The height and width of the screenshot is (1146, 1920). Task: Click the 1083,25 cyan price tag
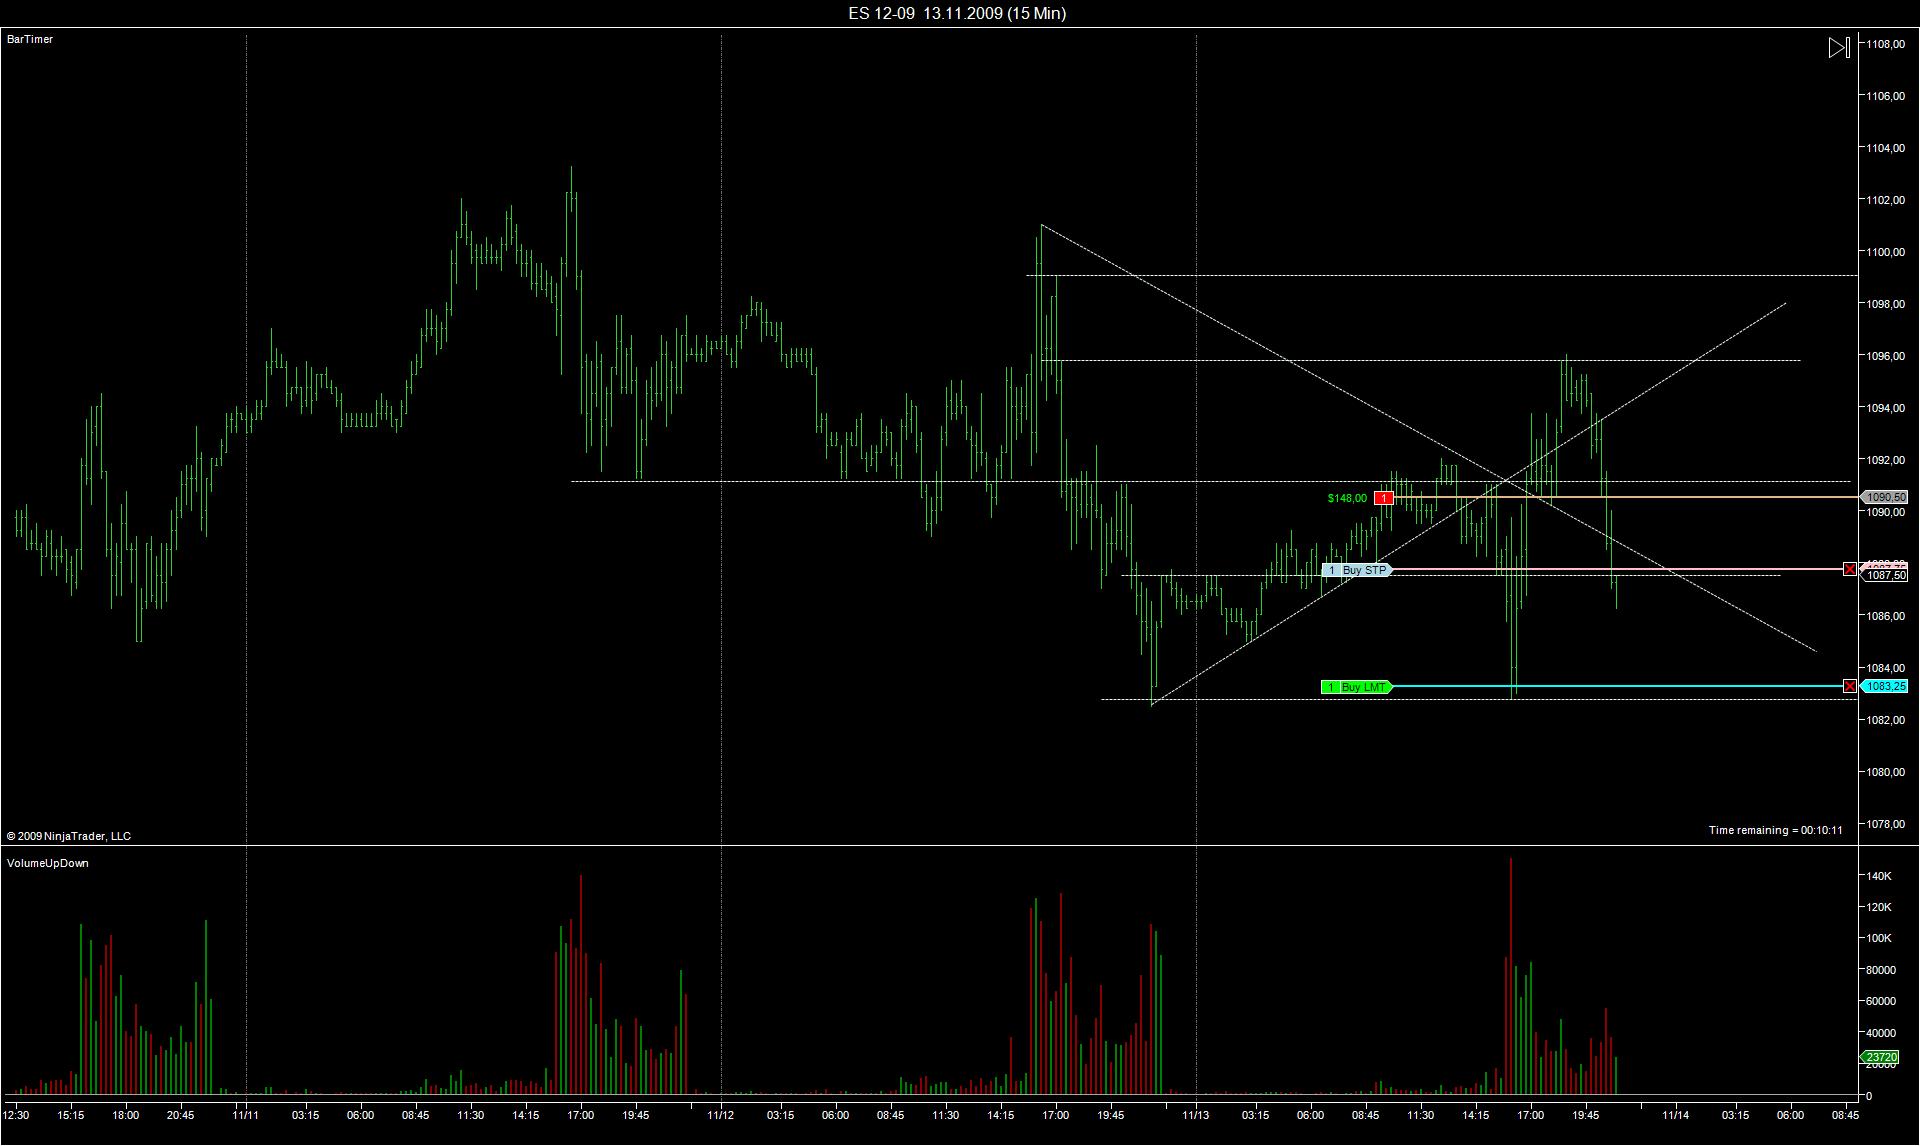(x=1886, y=686)
